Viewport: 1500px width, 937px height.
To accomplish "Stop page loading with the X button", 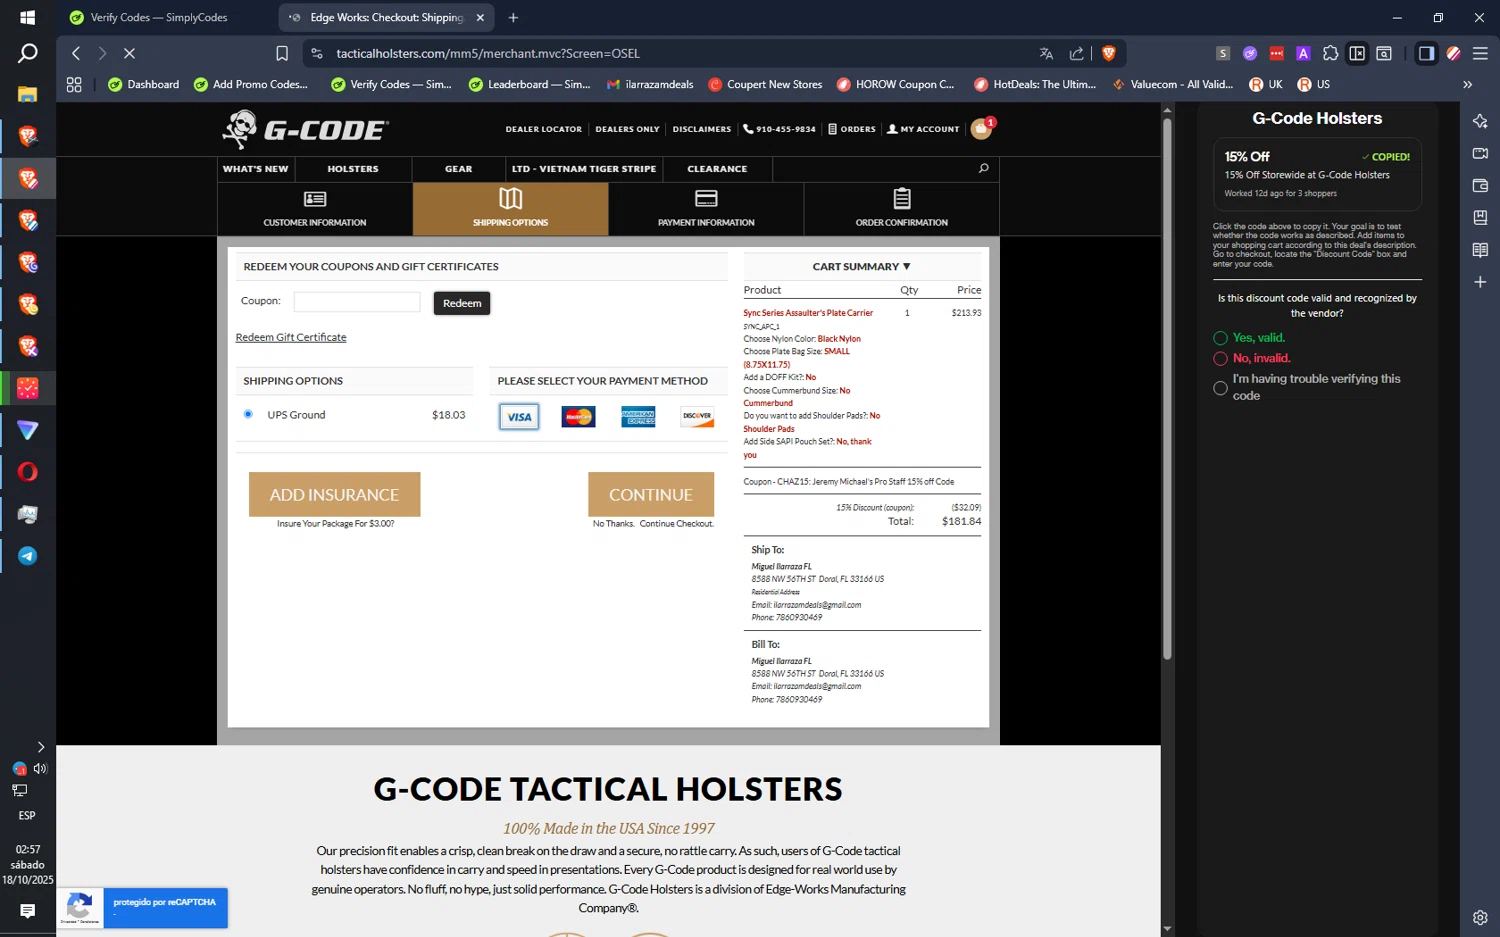I will [129, 53].
